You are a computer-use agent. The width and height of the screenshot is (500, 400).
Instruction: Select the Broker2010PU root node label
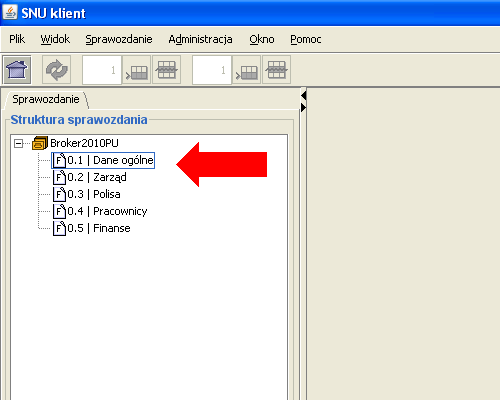tap(84, 143)
